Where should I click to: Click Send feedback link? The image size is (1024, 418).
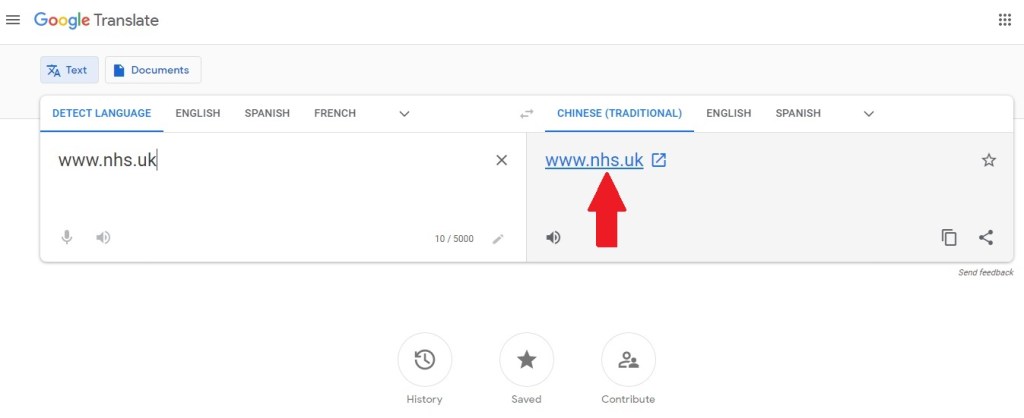(985, 273)
